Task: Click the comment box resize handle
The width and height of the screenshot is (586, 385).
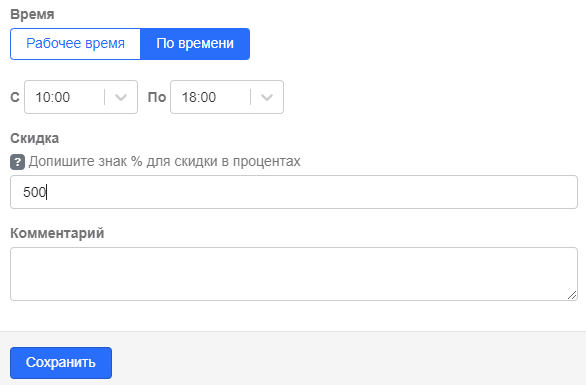Action: (x=572, y=295)
